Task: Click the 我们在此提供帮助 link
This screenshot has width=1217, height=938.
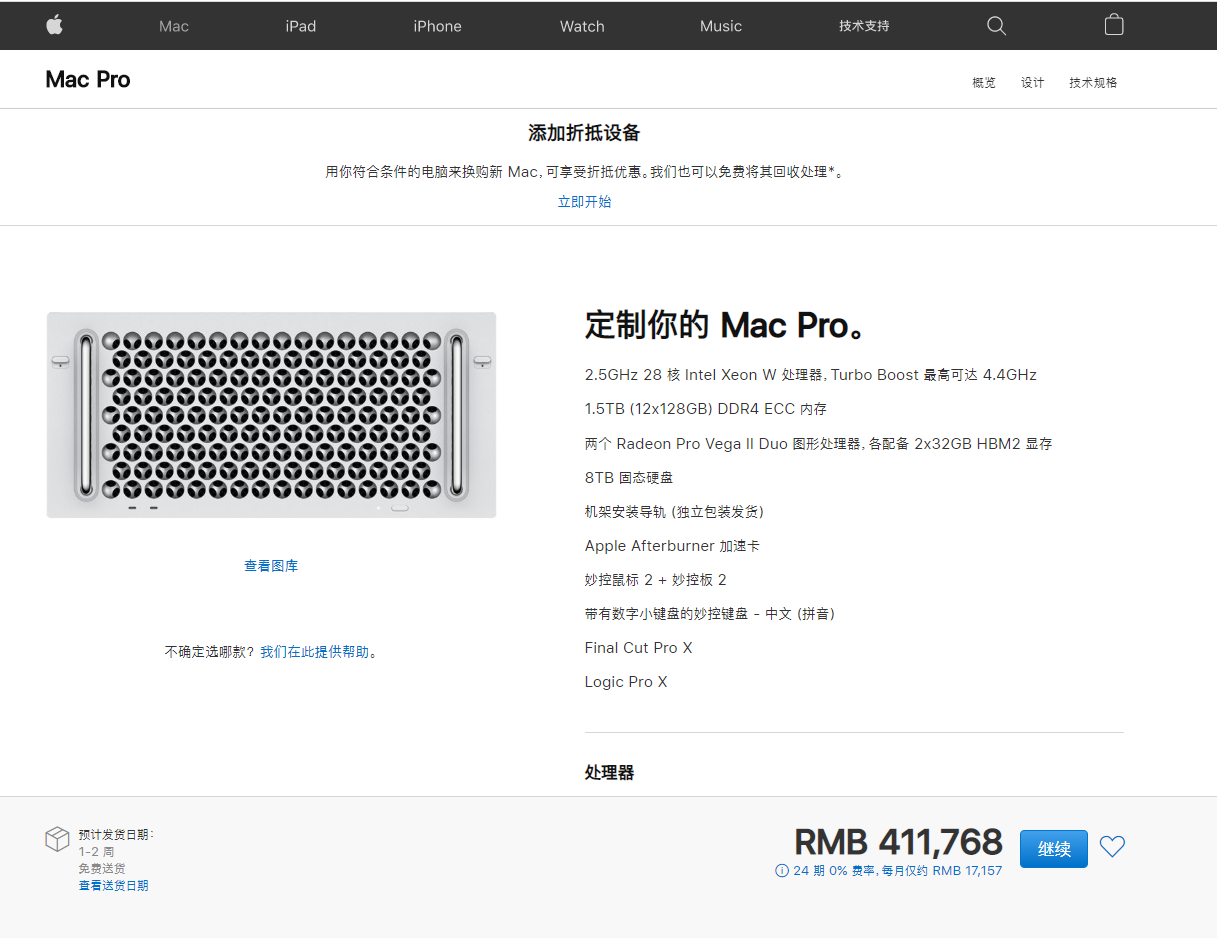Action: tap(315, 652)
